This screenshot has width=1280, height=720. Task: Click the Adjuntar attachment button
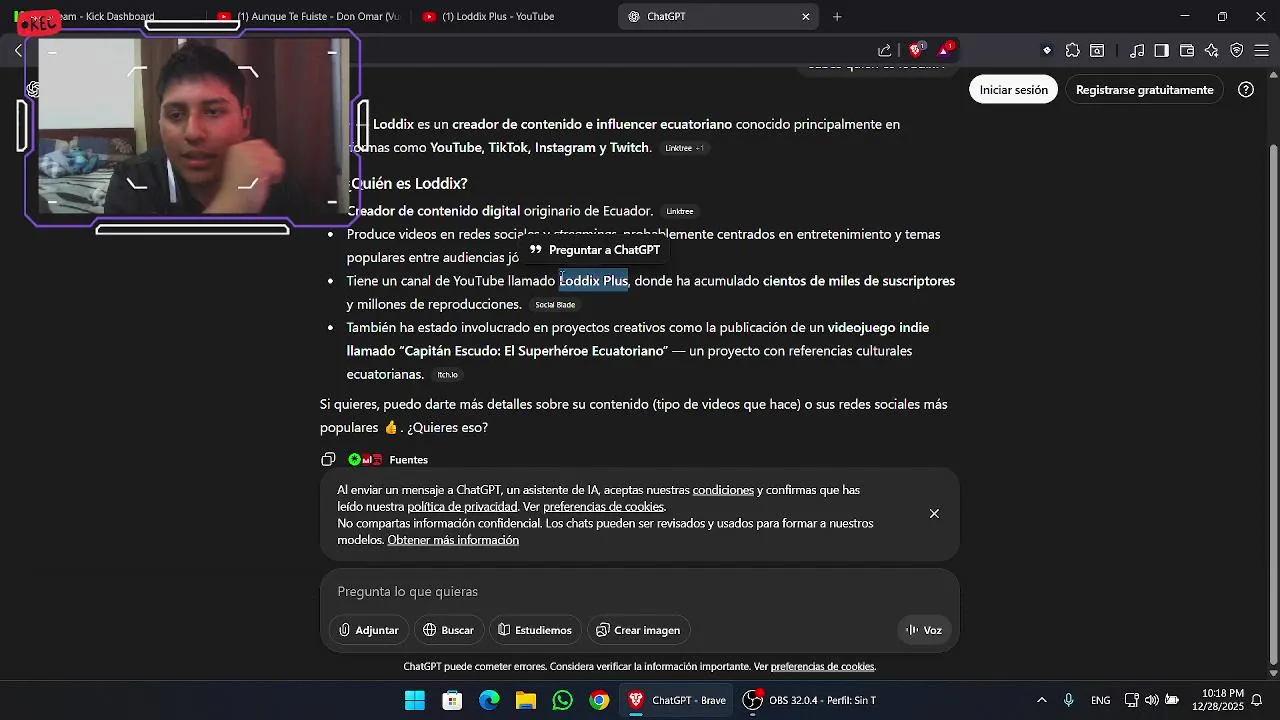(x=368, y=630)
